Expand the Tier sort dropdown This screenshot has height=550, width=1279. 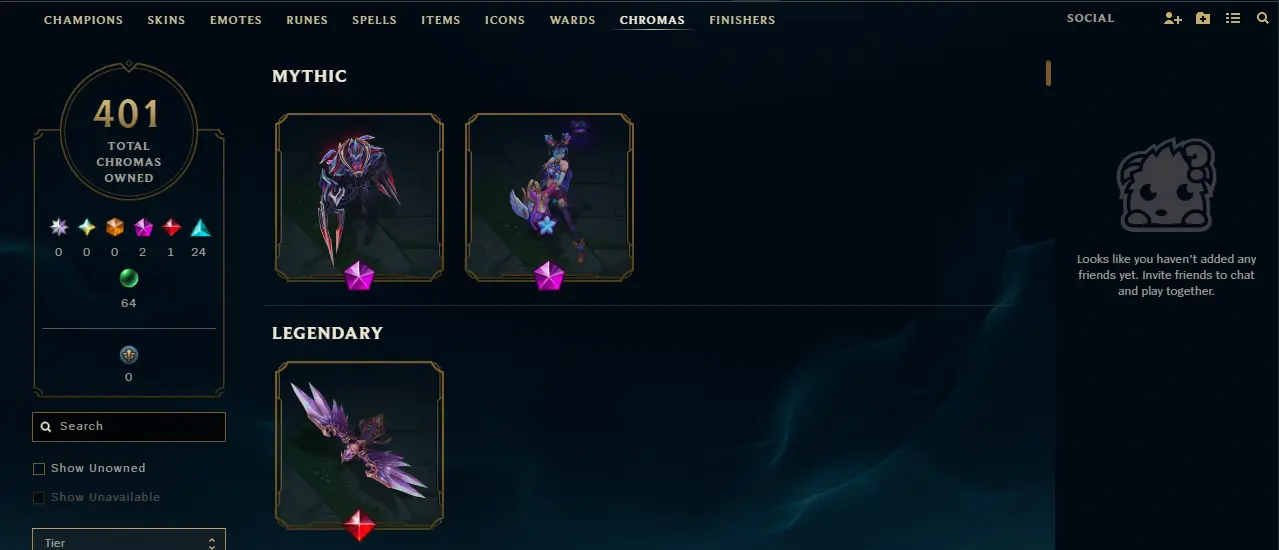coord(129,540)
